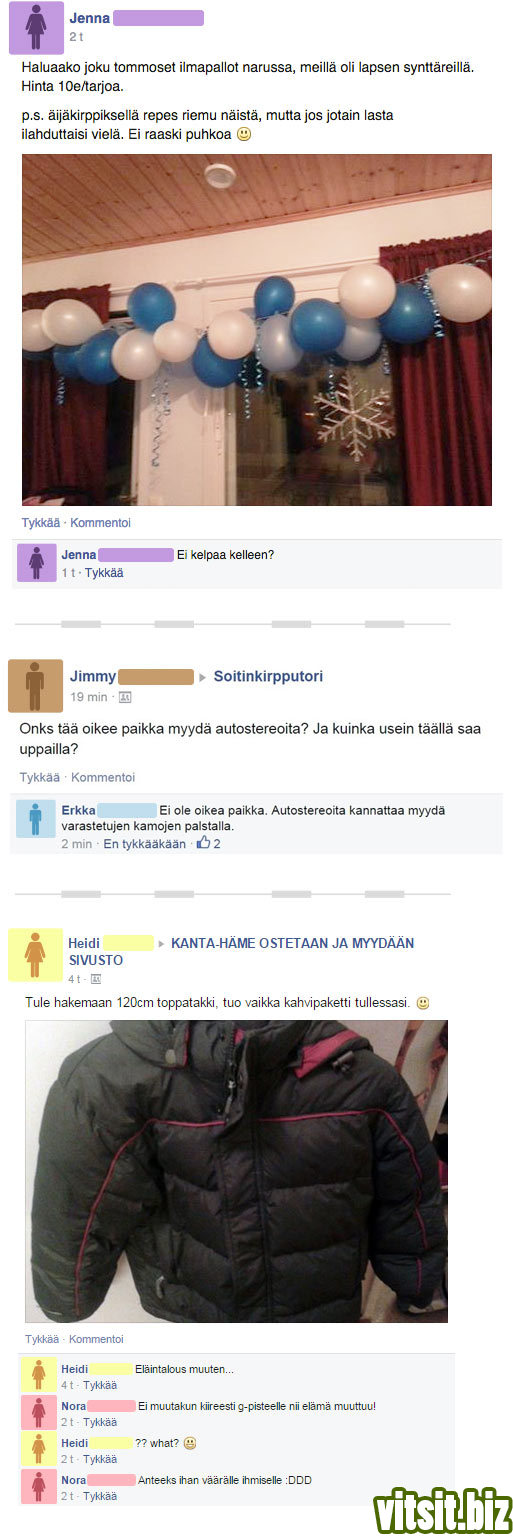Click Jenna's name at top of post

click(x=90, y=18)
